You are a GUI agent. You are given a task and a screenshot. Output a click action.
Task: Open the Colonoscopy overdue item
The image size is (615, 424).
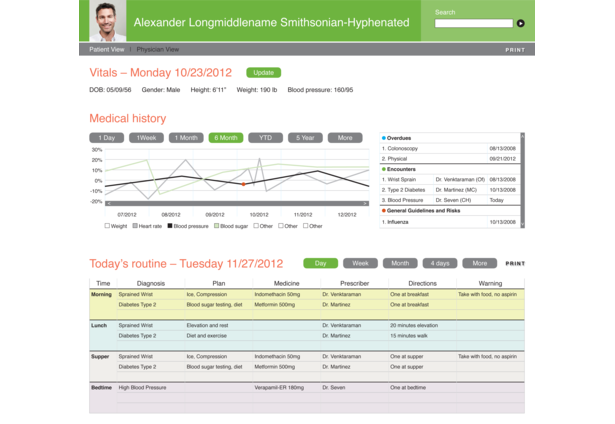[449, 149]
